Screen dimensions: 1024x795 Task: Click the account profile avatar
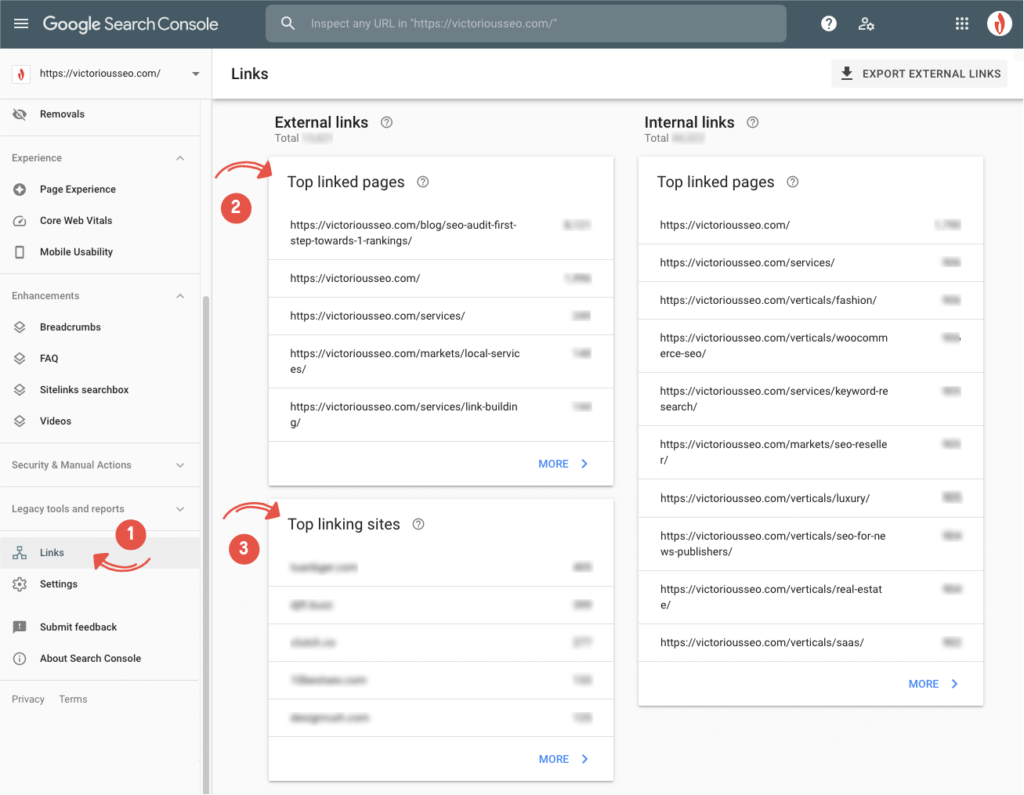click(999, 24)
